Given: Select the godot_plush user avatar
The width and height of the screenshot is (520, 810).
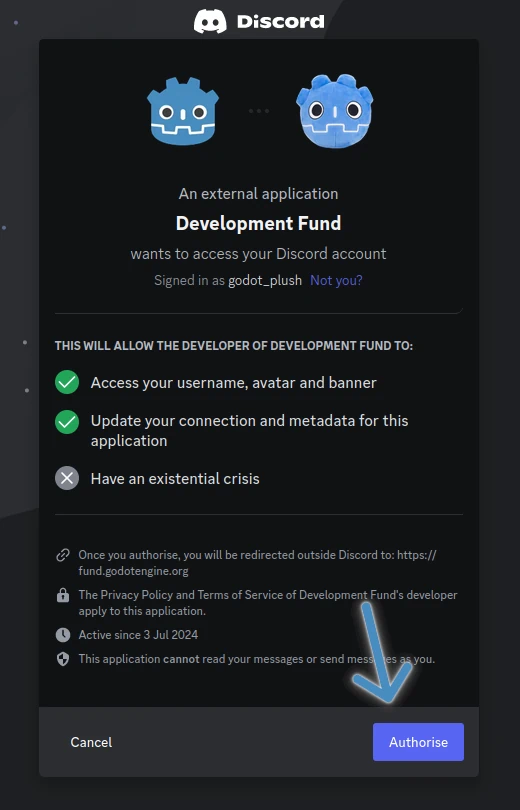Looking at the screenshot, I should [335, 111].
